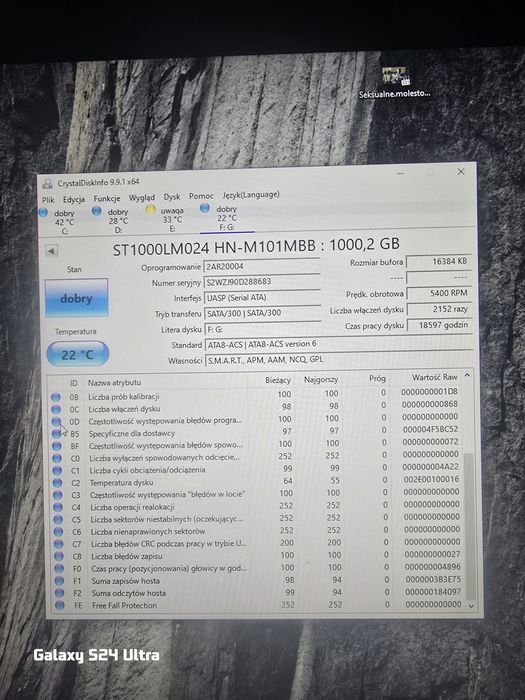Image resolution: width=525 pixels, height=700 pixels.
Task: Click status icon of attribute C7 row
Action: tap(58, 544)
